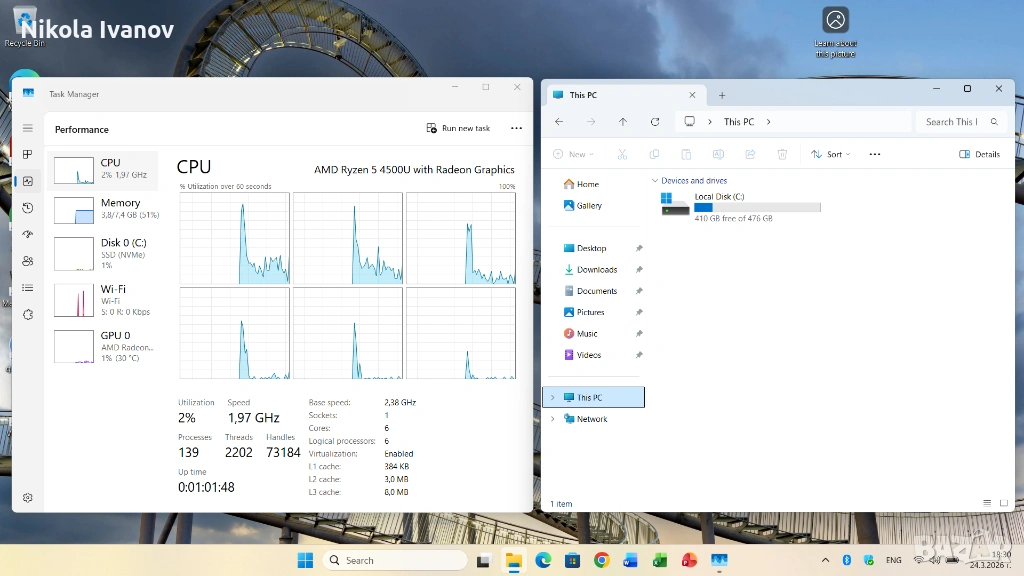Select Memory in the Performance list
The height and width of the screenshot is (576, 1024).
coord(103,209)
